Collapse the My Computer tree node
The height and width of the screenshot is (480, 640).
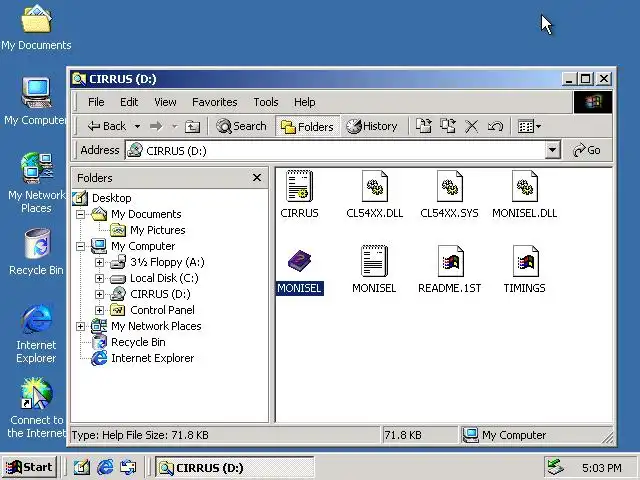point(80,246)
